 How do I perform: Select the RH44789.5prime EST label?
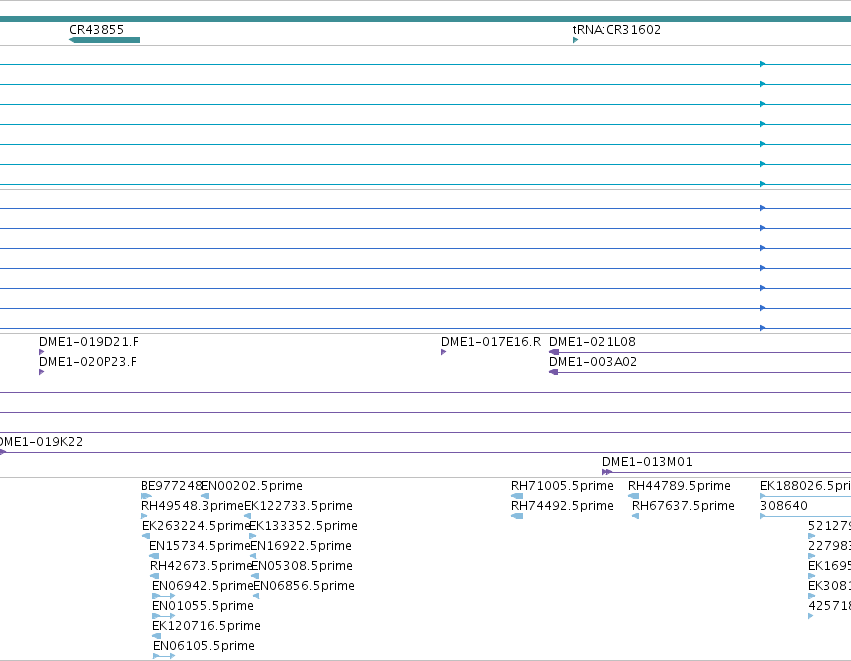[x=679, y=486]
